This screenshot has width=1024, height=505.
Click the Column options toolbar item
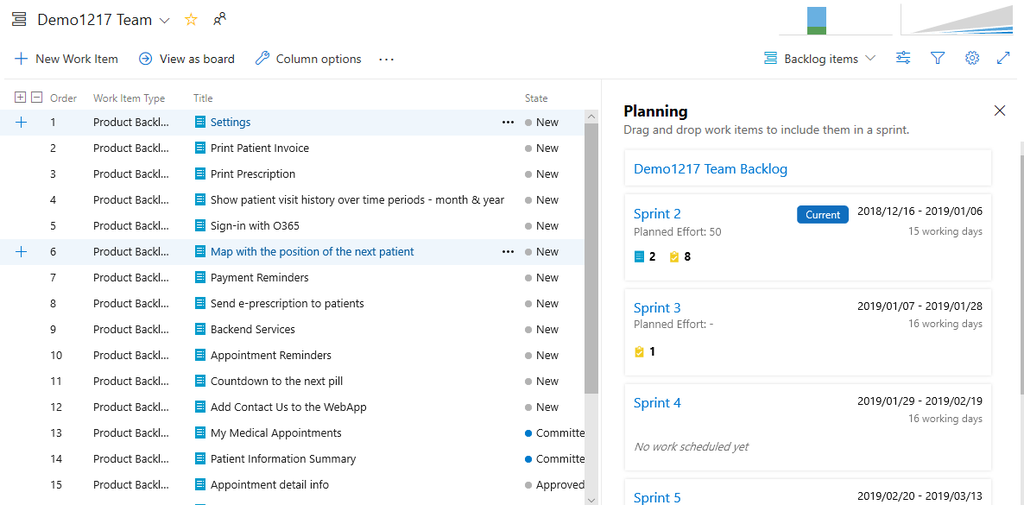(308, 59)
